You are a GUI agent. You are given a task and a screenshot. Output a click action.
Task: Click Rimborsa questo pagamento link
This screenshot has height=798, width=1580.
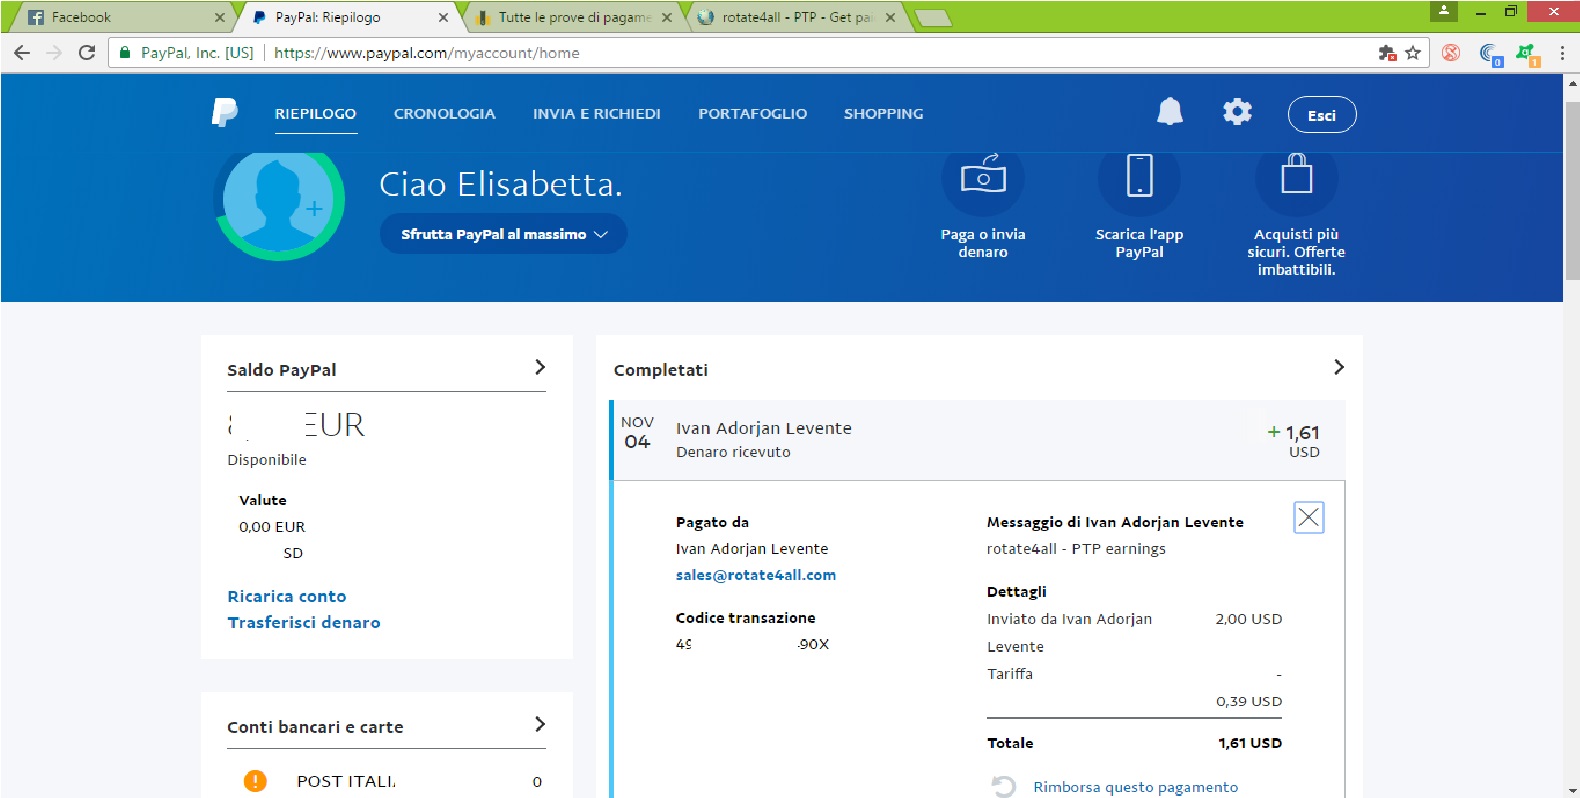[1135, 787]
